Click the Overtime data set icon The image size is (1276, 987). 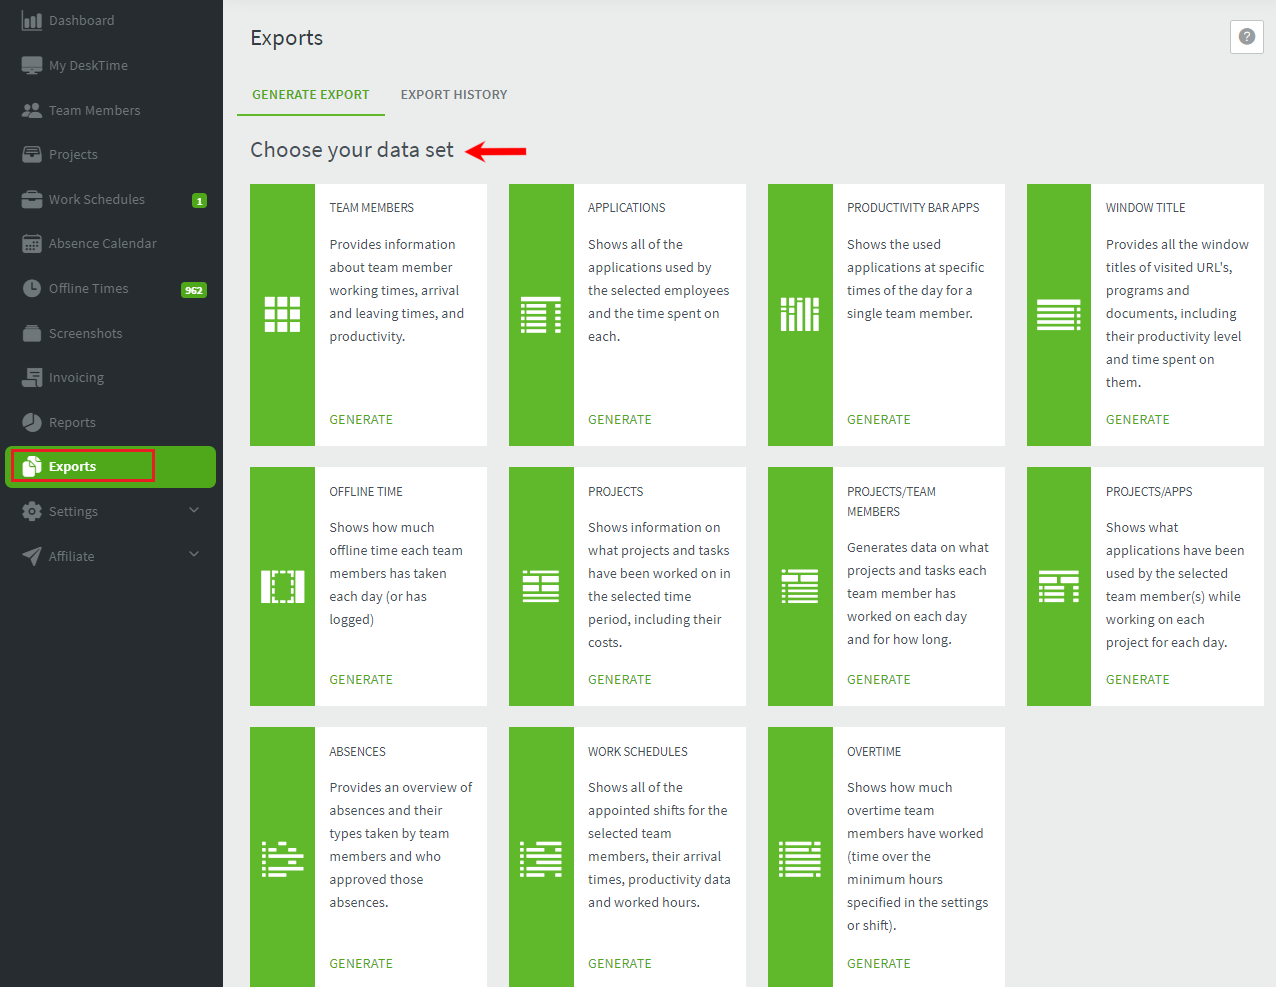[800, 859]
